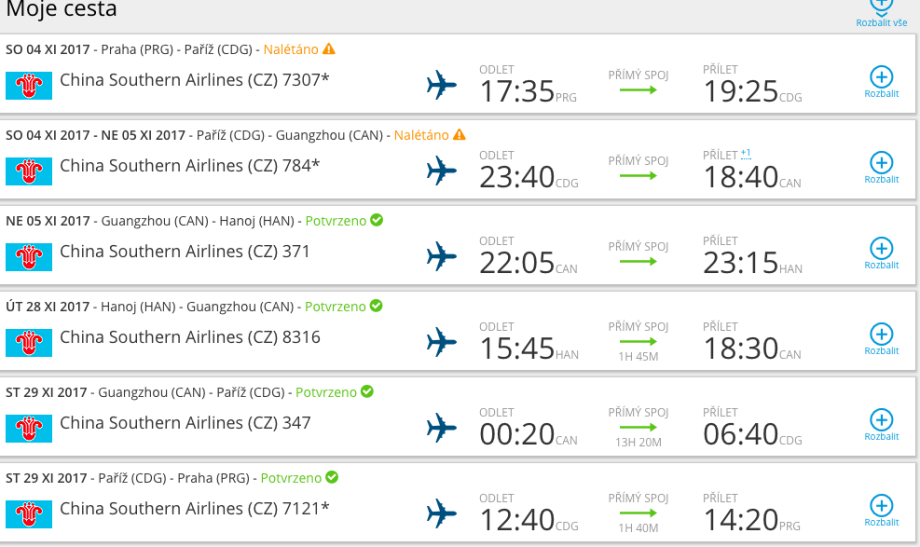Click the airplane icon on flight CZ 347

click(x=441, y=428)
